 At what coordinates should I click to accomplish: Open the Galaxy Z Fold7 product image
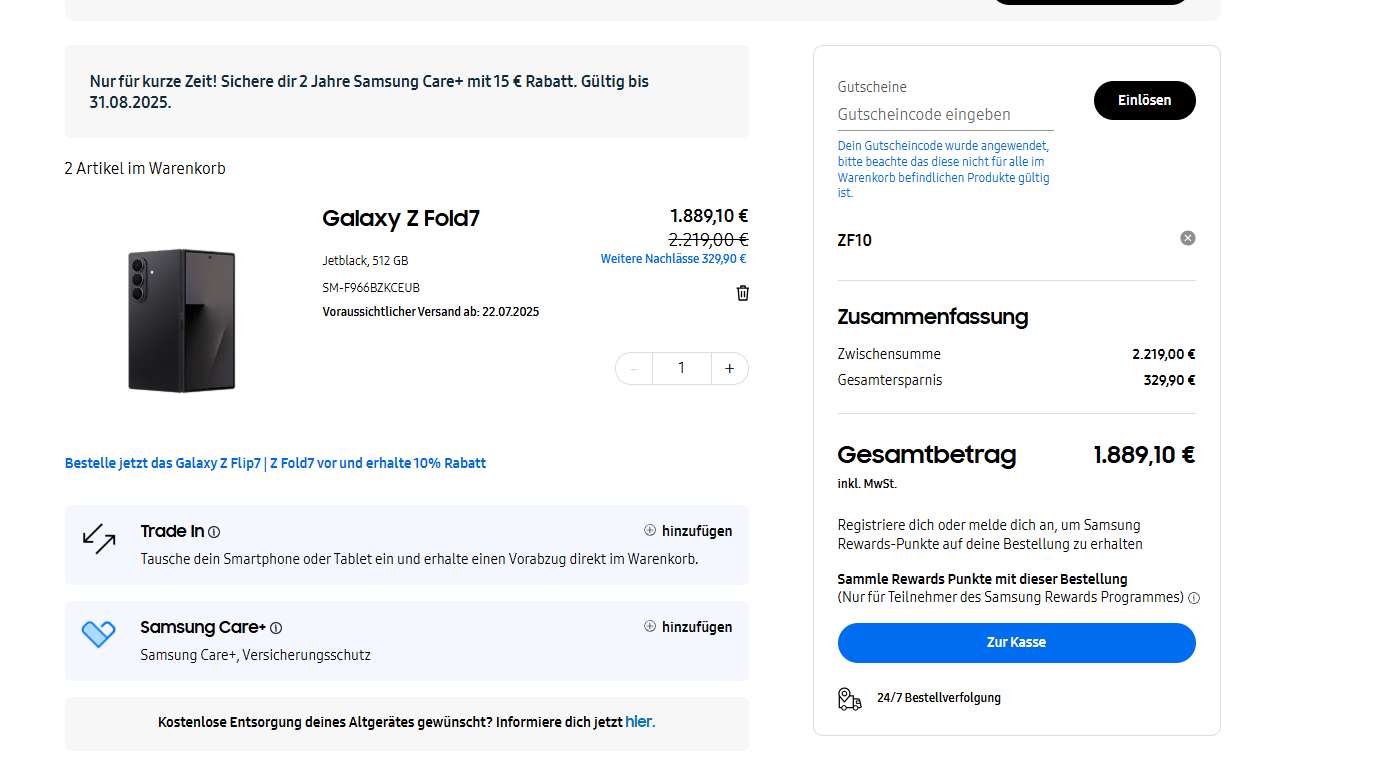[181, 320]
